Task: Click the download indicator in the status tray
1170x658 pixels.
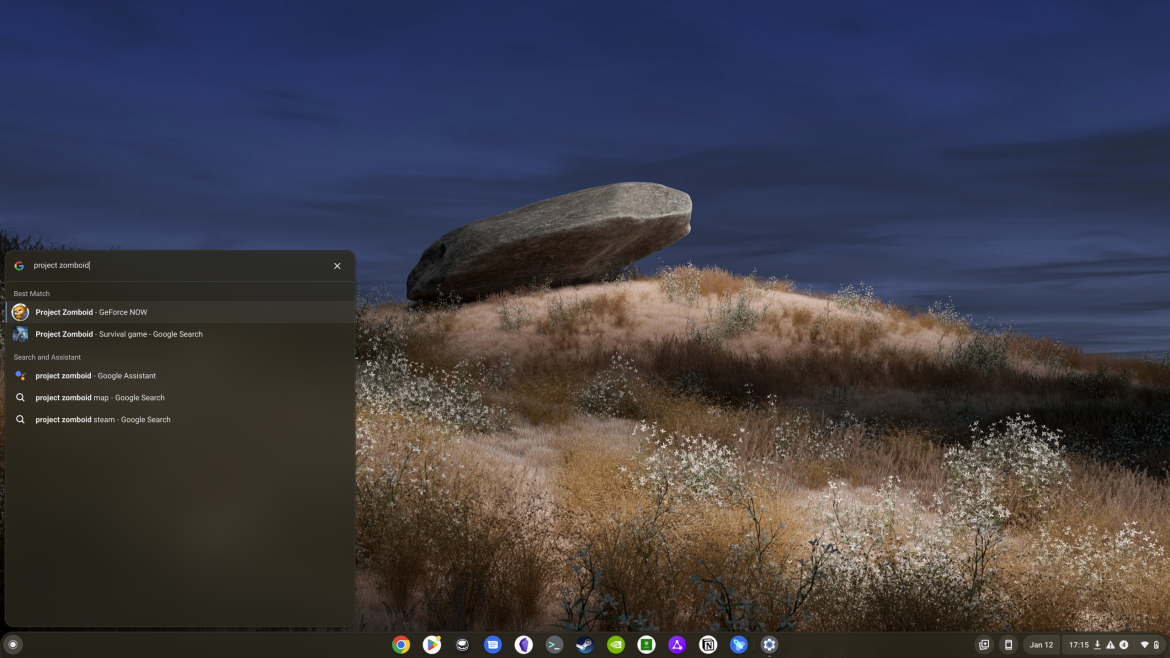Action: click(1097, 645)
